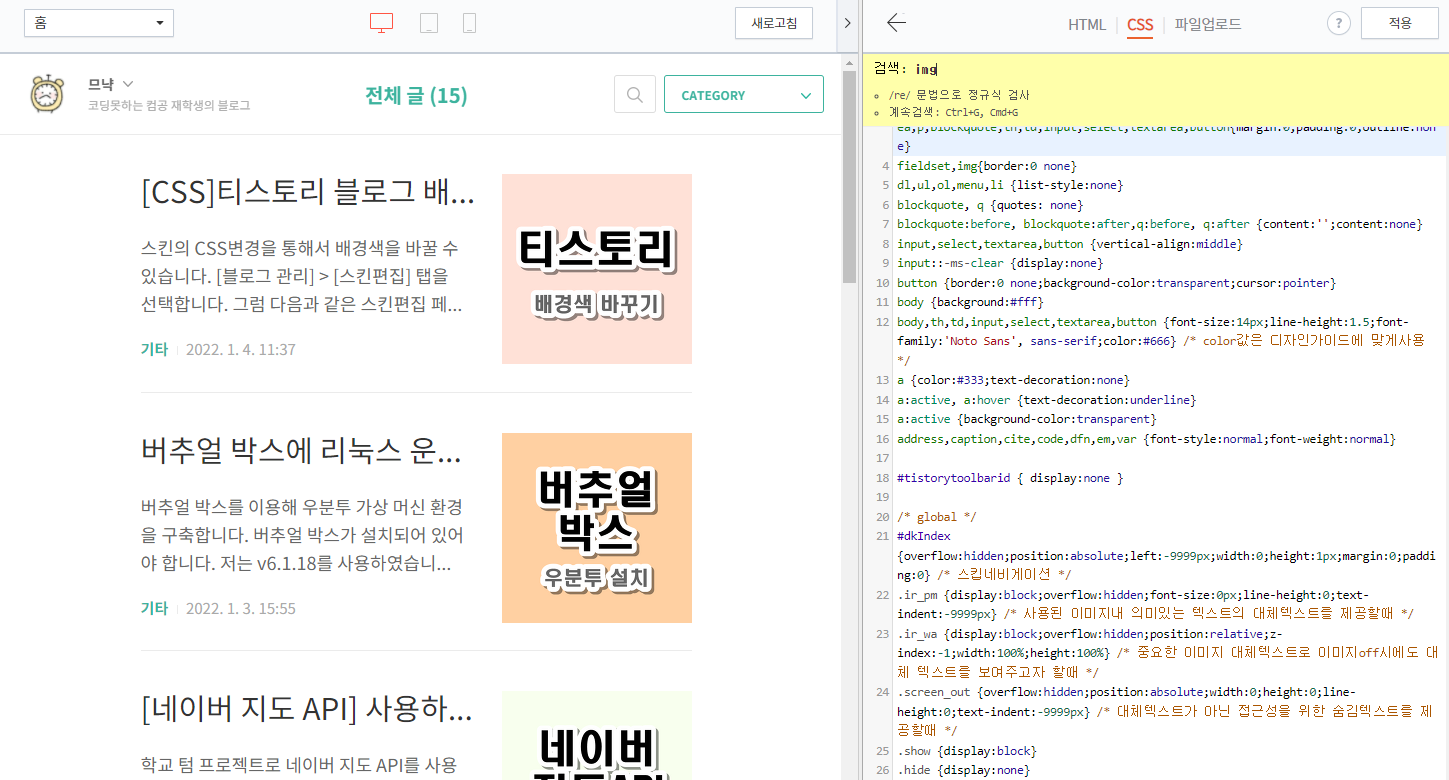
Task: Open the 티스토리 배경색 바꾸기 thumbnail
Action: click(597, 269)
